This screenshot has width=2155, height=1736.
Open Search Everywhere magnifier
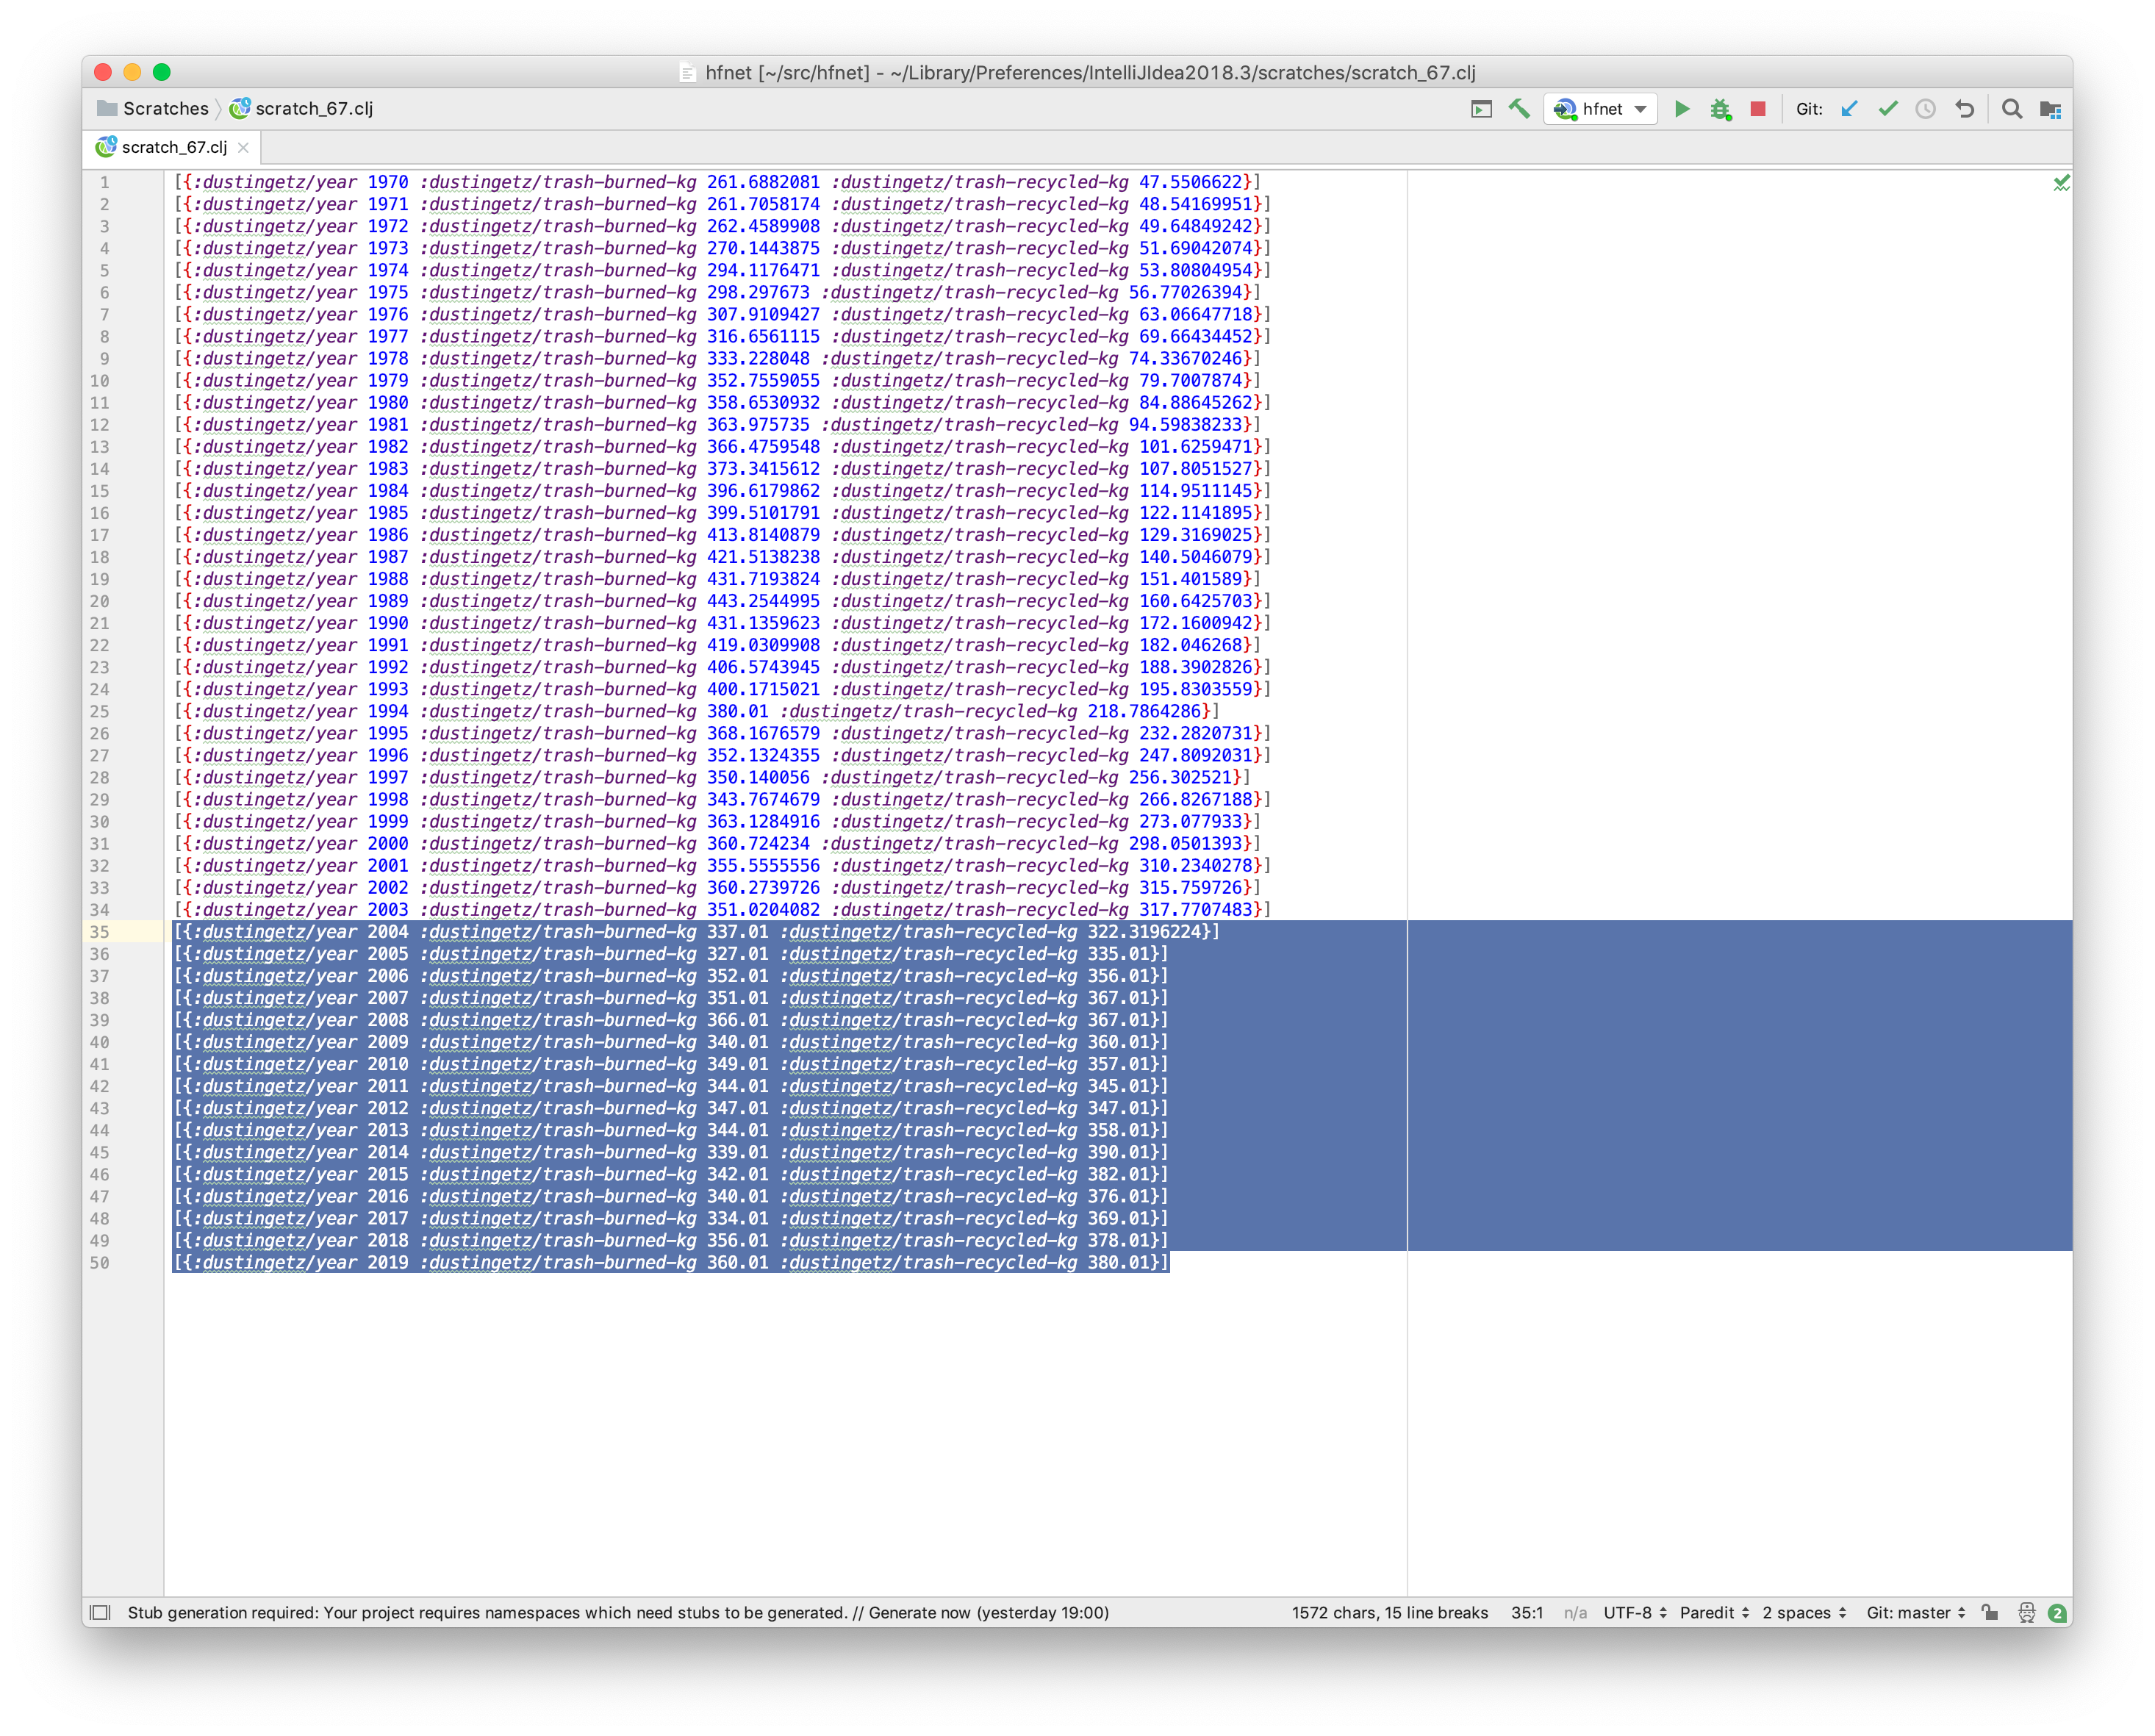2012,109
